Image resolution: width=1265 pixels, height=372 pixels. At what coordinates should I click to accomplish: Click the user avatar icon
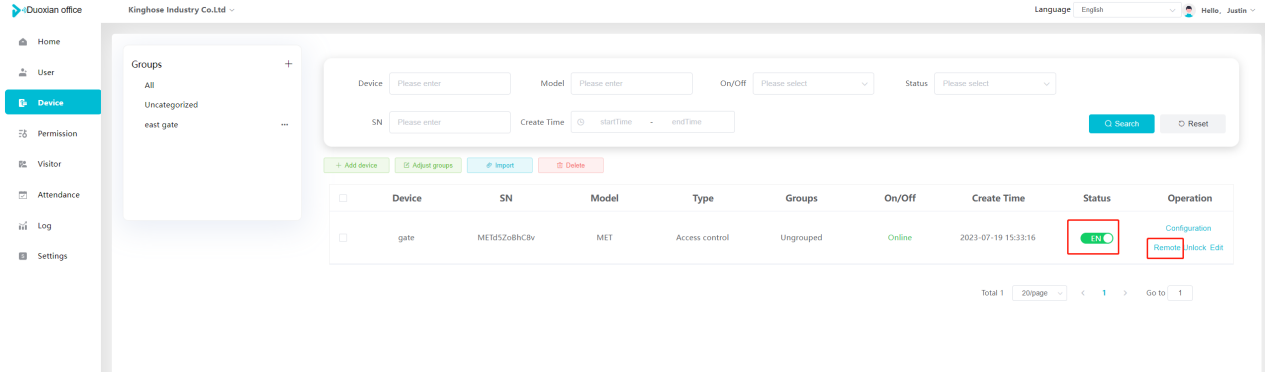point(1189,10)
